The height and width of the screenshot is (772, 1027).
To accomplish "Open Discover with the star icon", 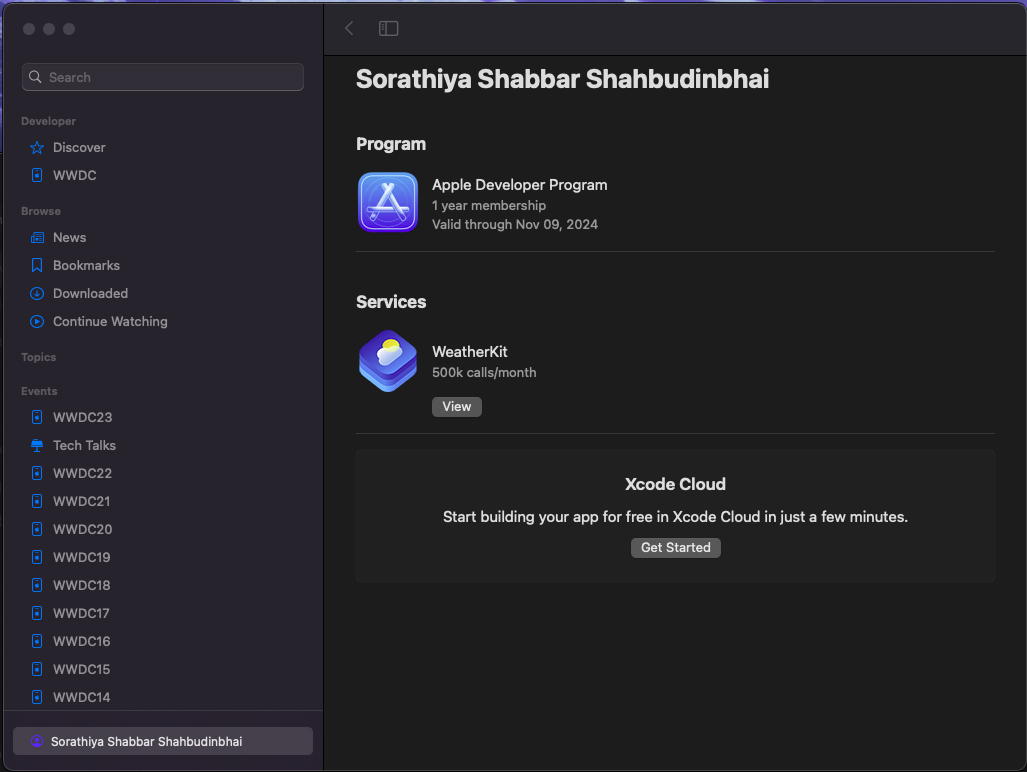I will 79,147.
